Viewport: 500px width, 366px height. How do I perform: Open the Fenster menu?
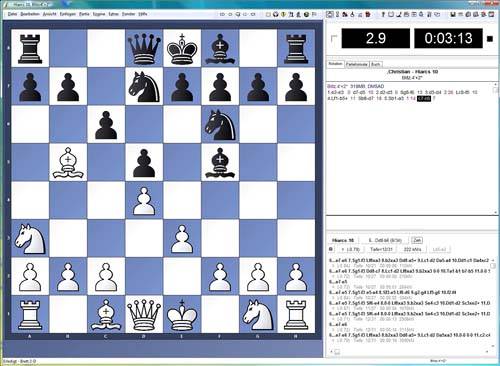click(128, 14)
